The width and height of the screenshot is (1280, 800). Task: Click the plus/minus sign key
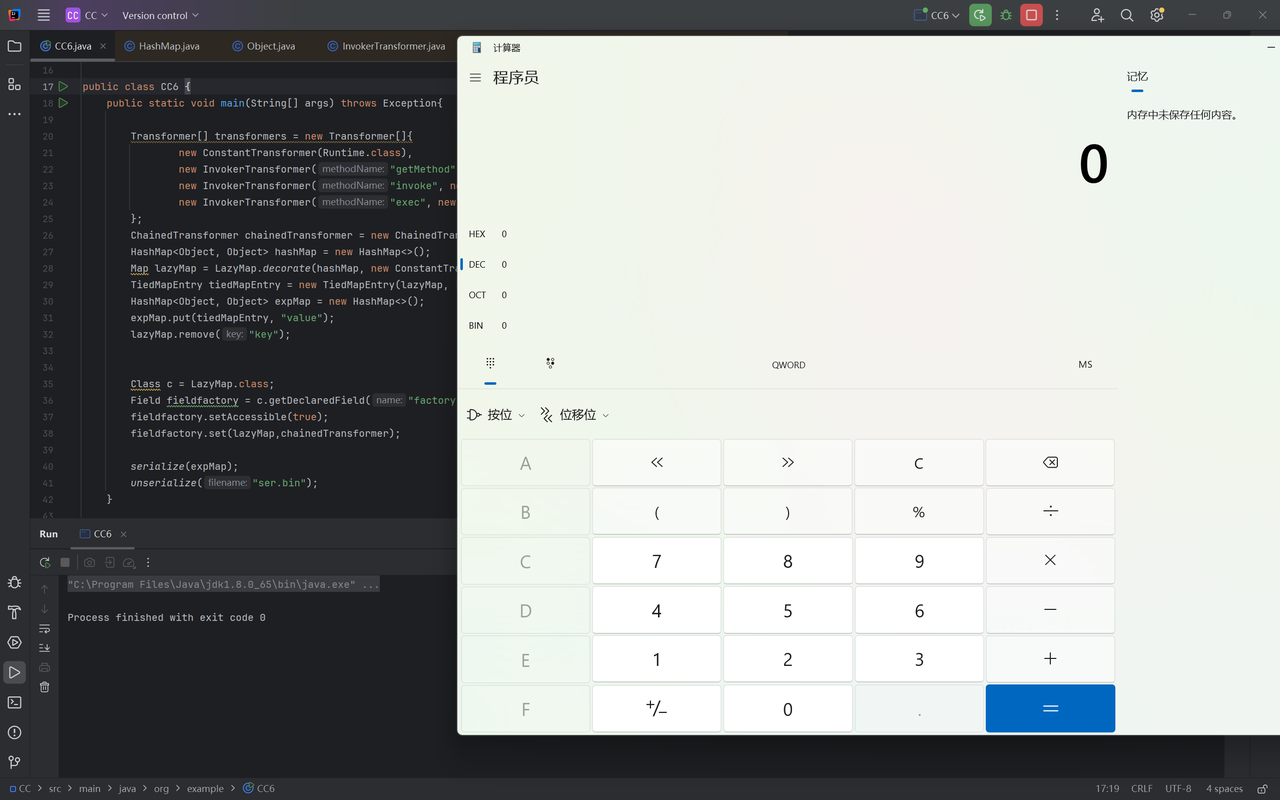(x=656, y=708)
